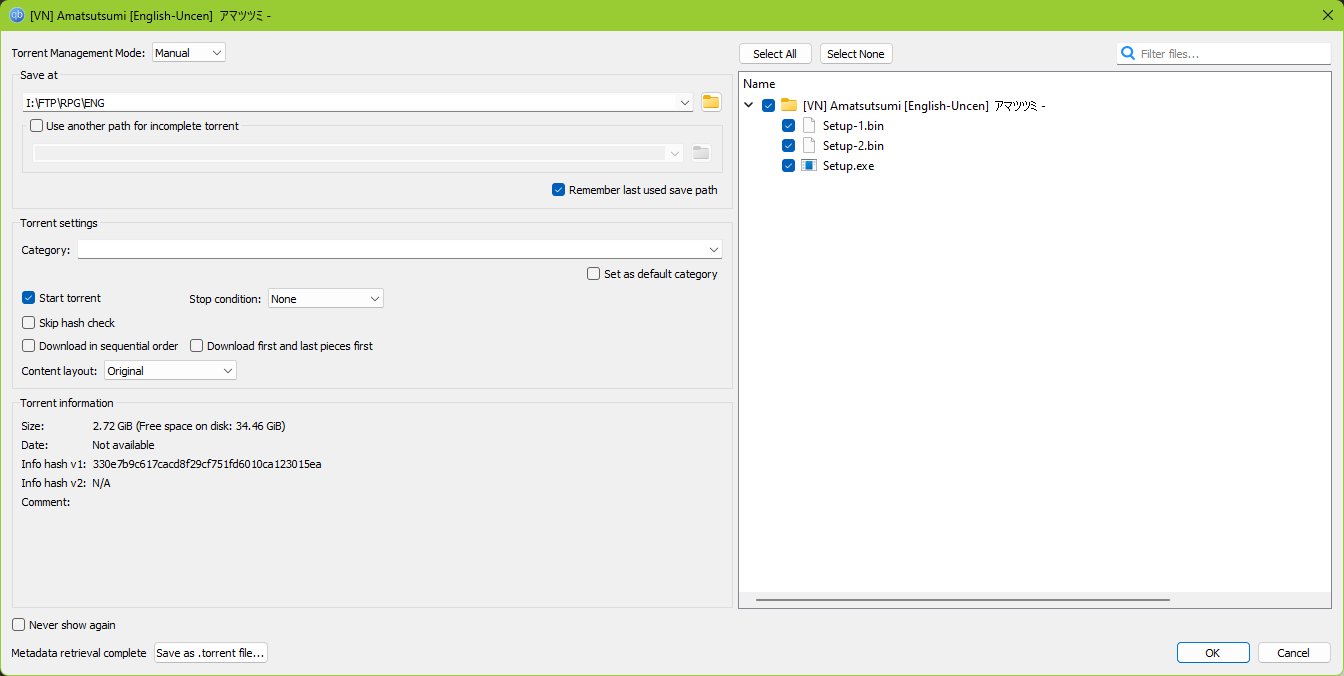Collapse the torrent folder tree node
Screen dimensions: 1344x676
coord(749,106)
